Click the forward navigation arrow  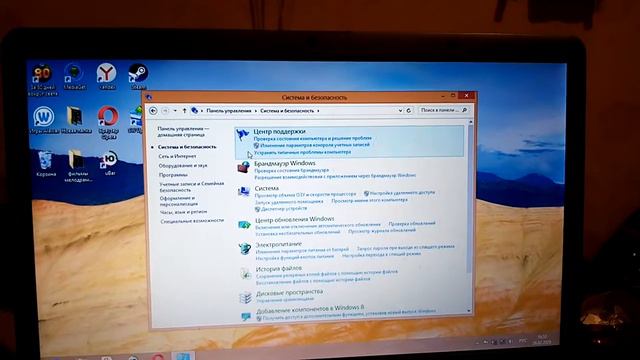coord(165,111)
